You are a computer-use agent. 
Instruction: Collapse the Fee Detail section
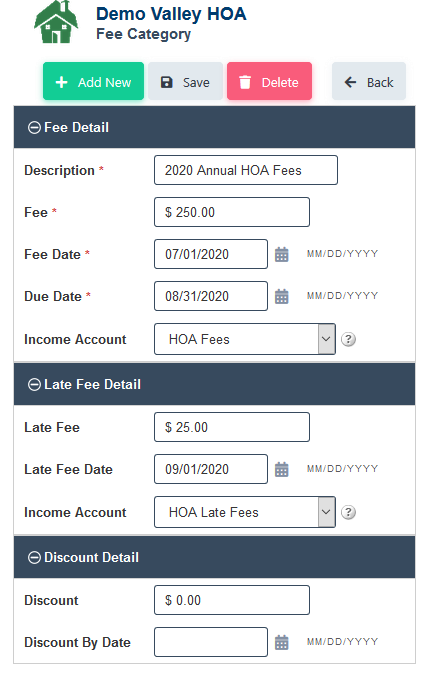pyautogui.click(x=34, y=128)
